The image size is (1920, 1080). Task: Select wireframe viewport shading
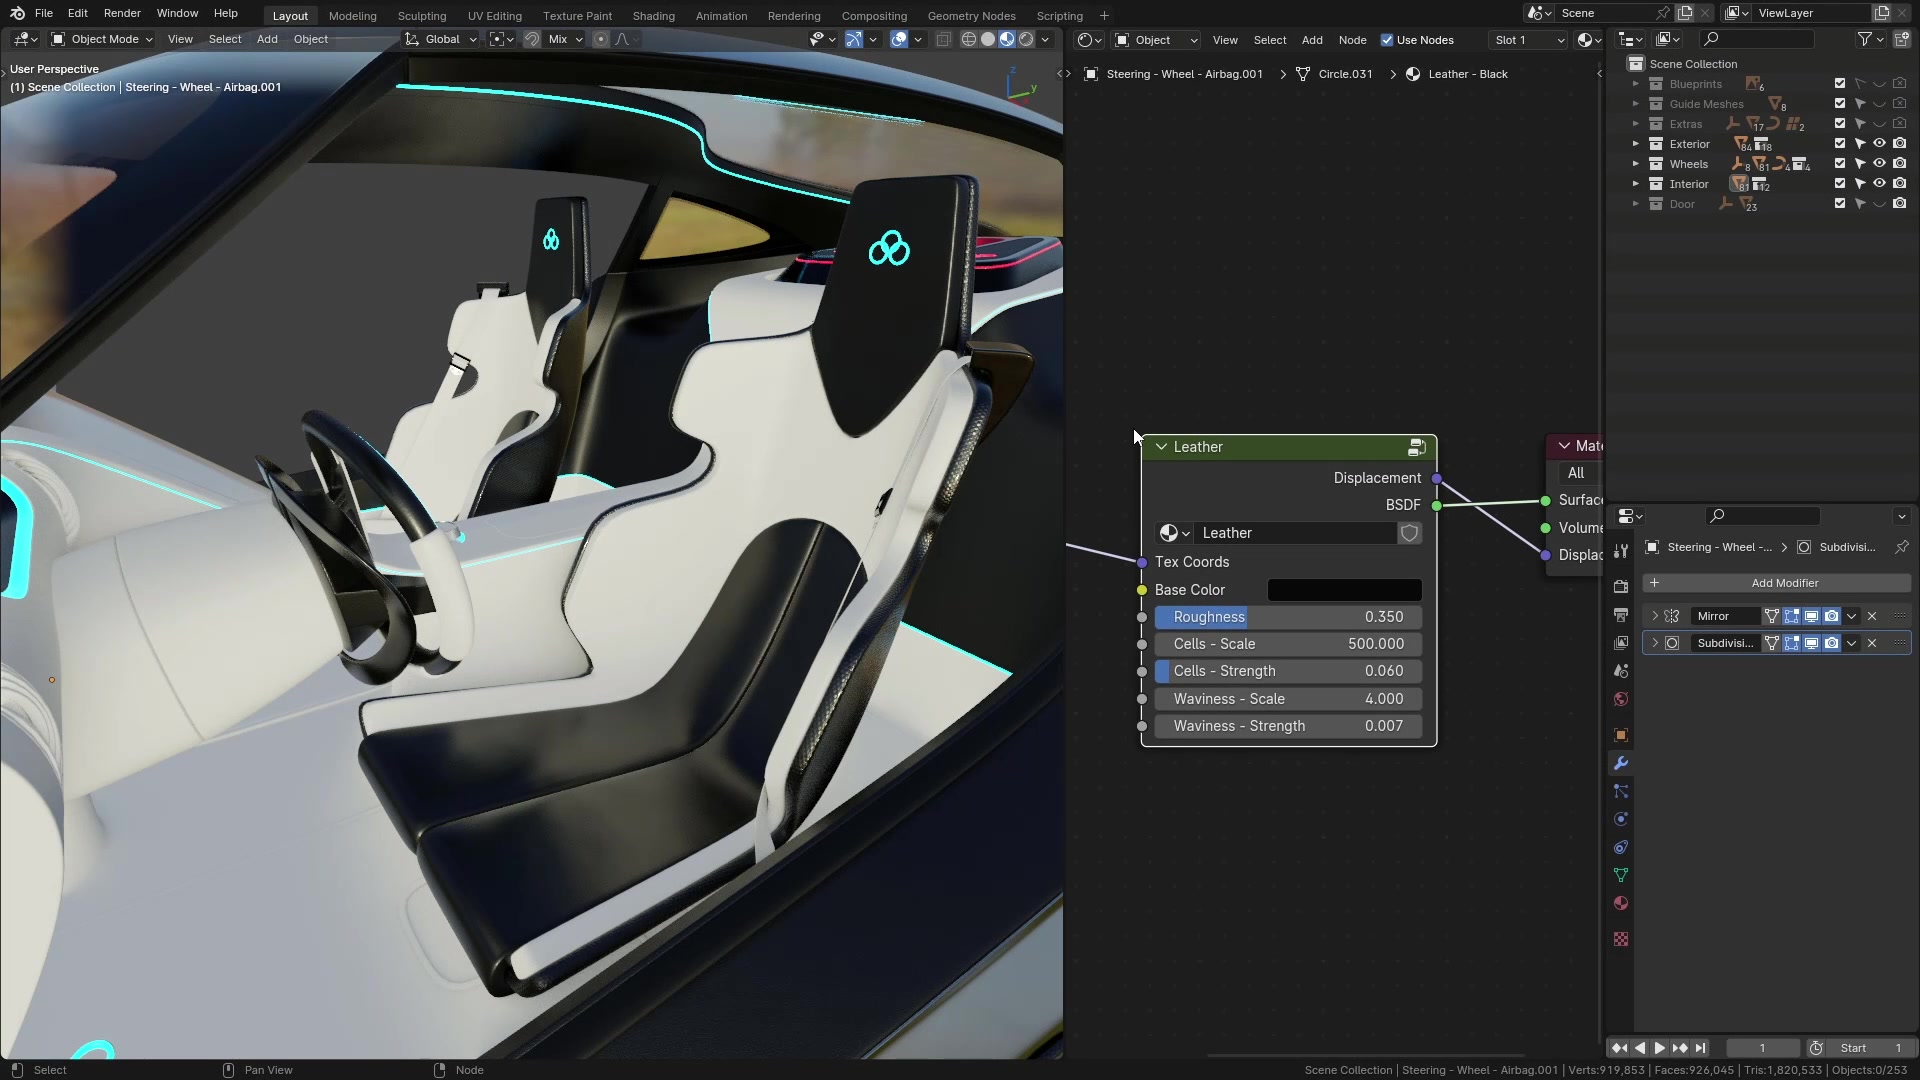(969, 39)
